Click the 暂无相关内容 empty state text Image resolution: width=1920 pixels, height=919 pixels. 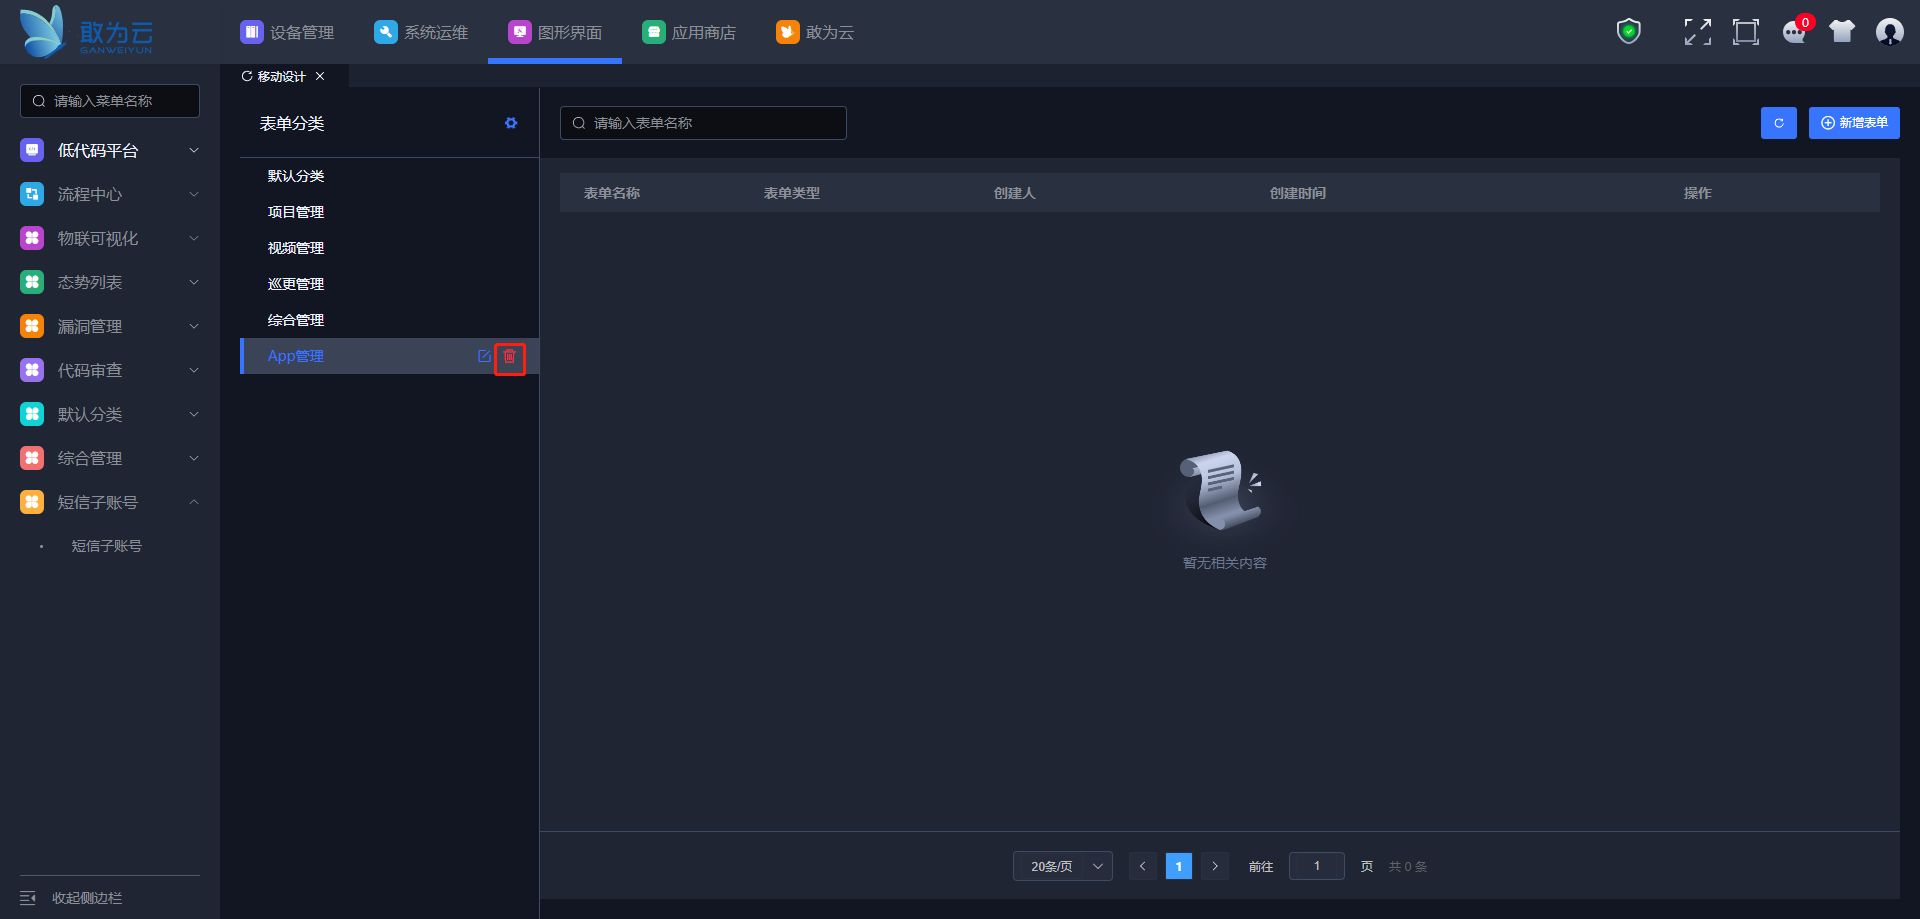coord(1225,563)
